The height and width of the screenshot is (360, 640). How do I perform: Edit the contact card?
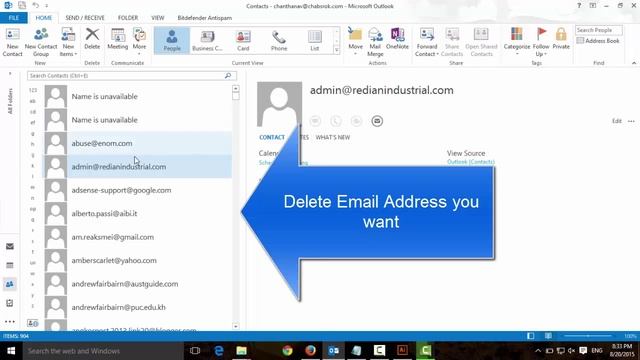[617, 121]
